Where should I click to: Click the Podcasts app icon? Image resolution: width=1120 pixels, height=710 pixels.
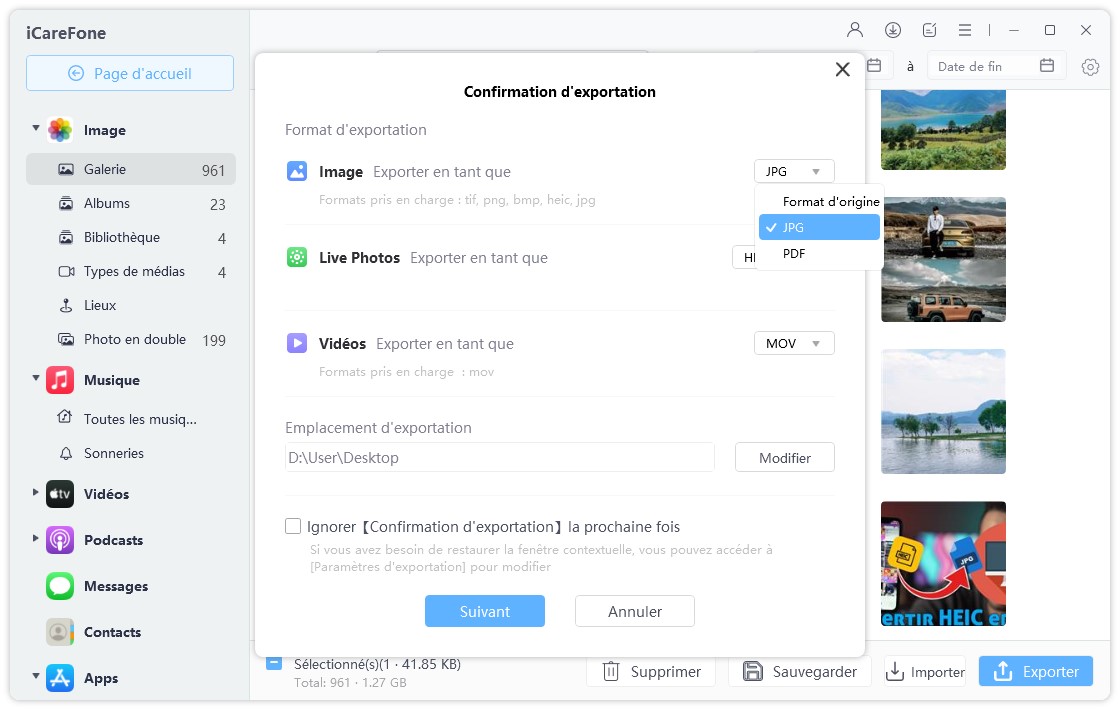(60, 540)
